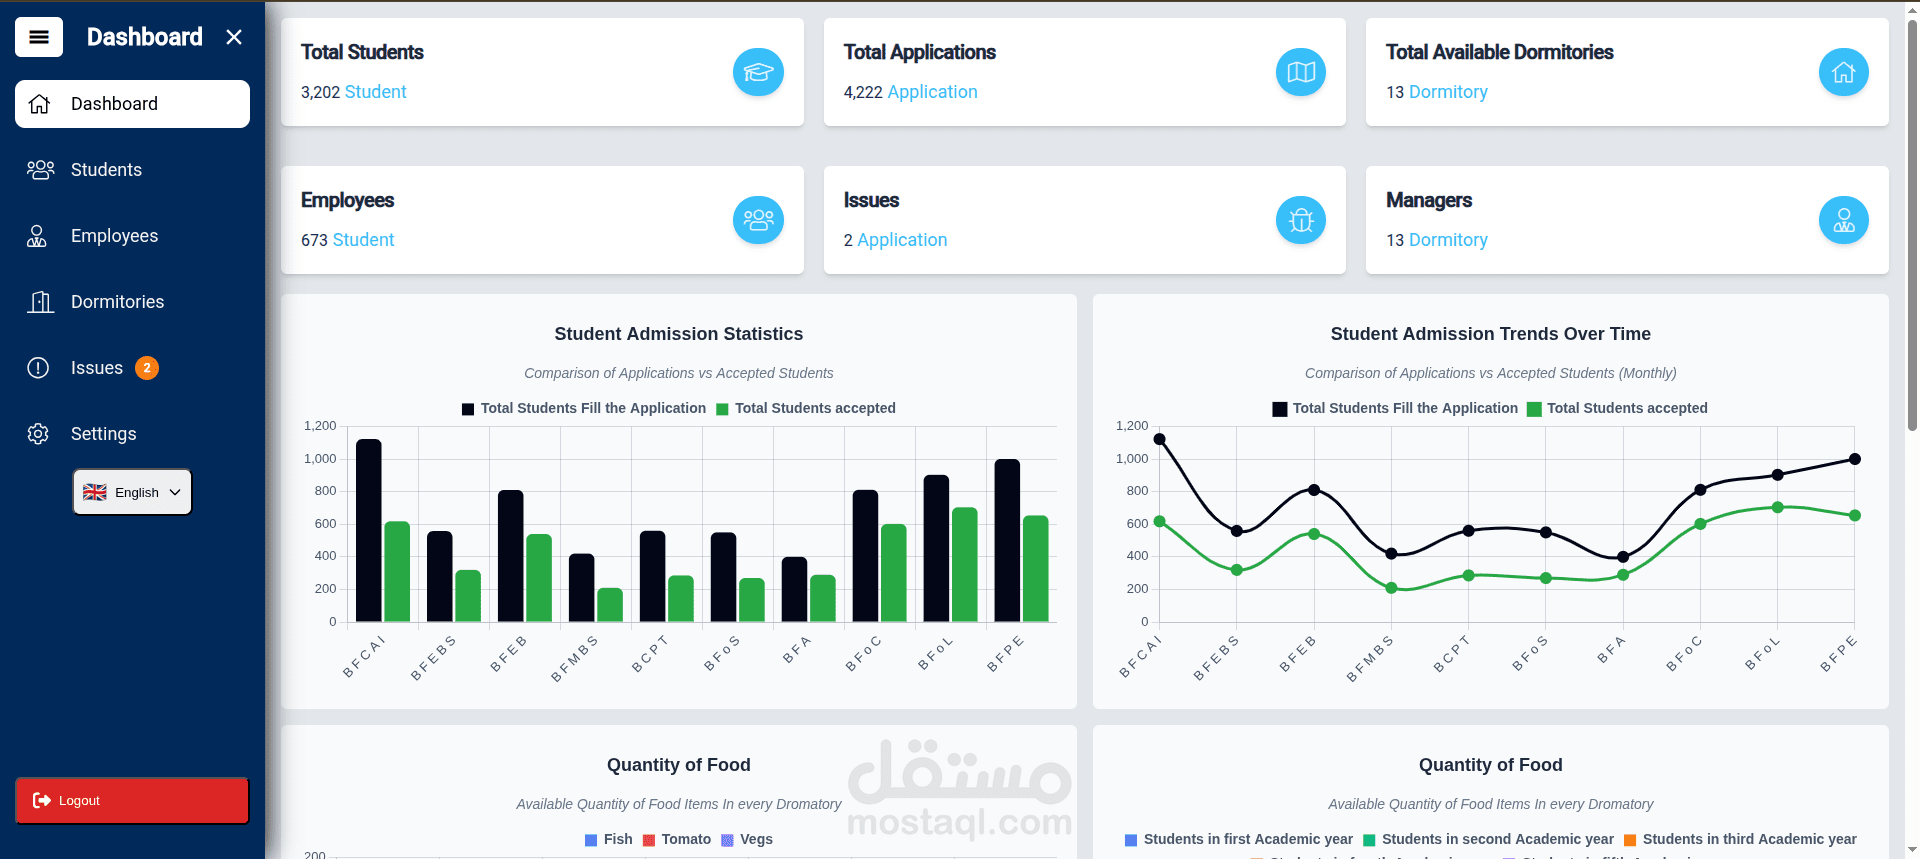Click the 'Student Admission Trends Over Time' title

click(x=1491, y=334)
